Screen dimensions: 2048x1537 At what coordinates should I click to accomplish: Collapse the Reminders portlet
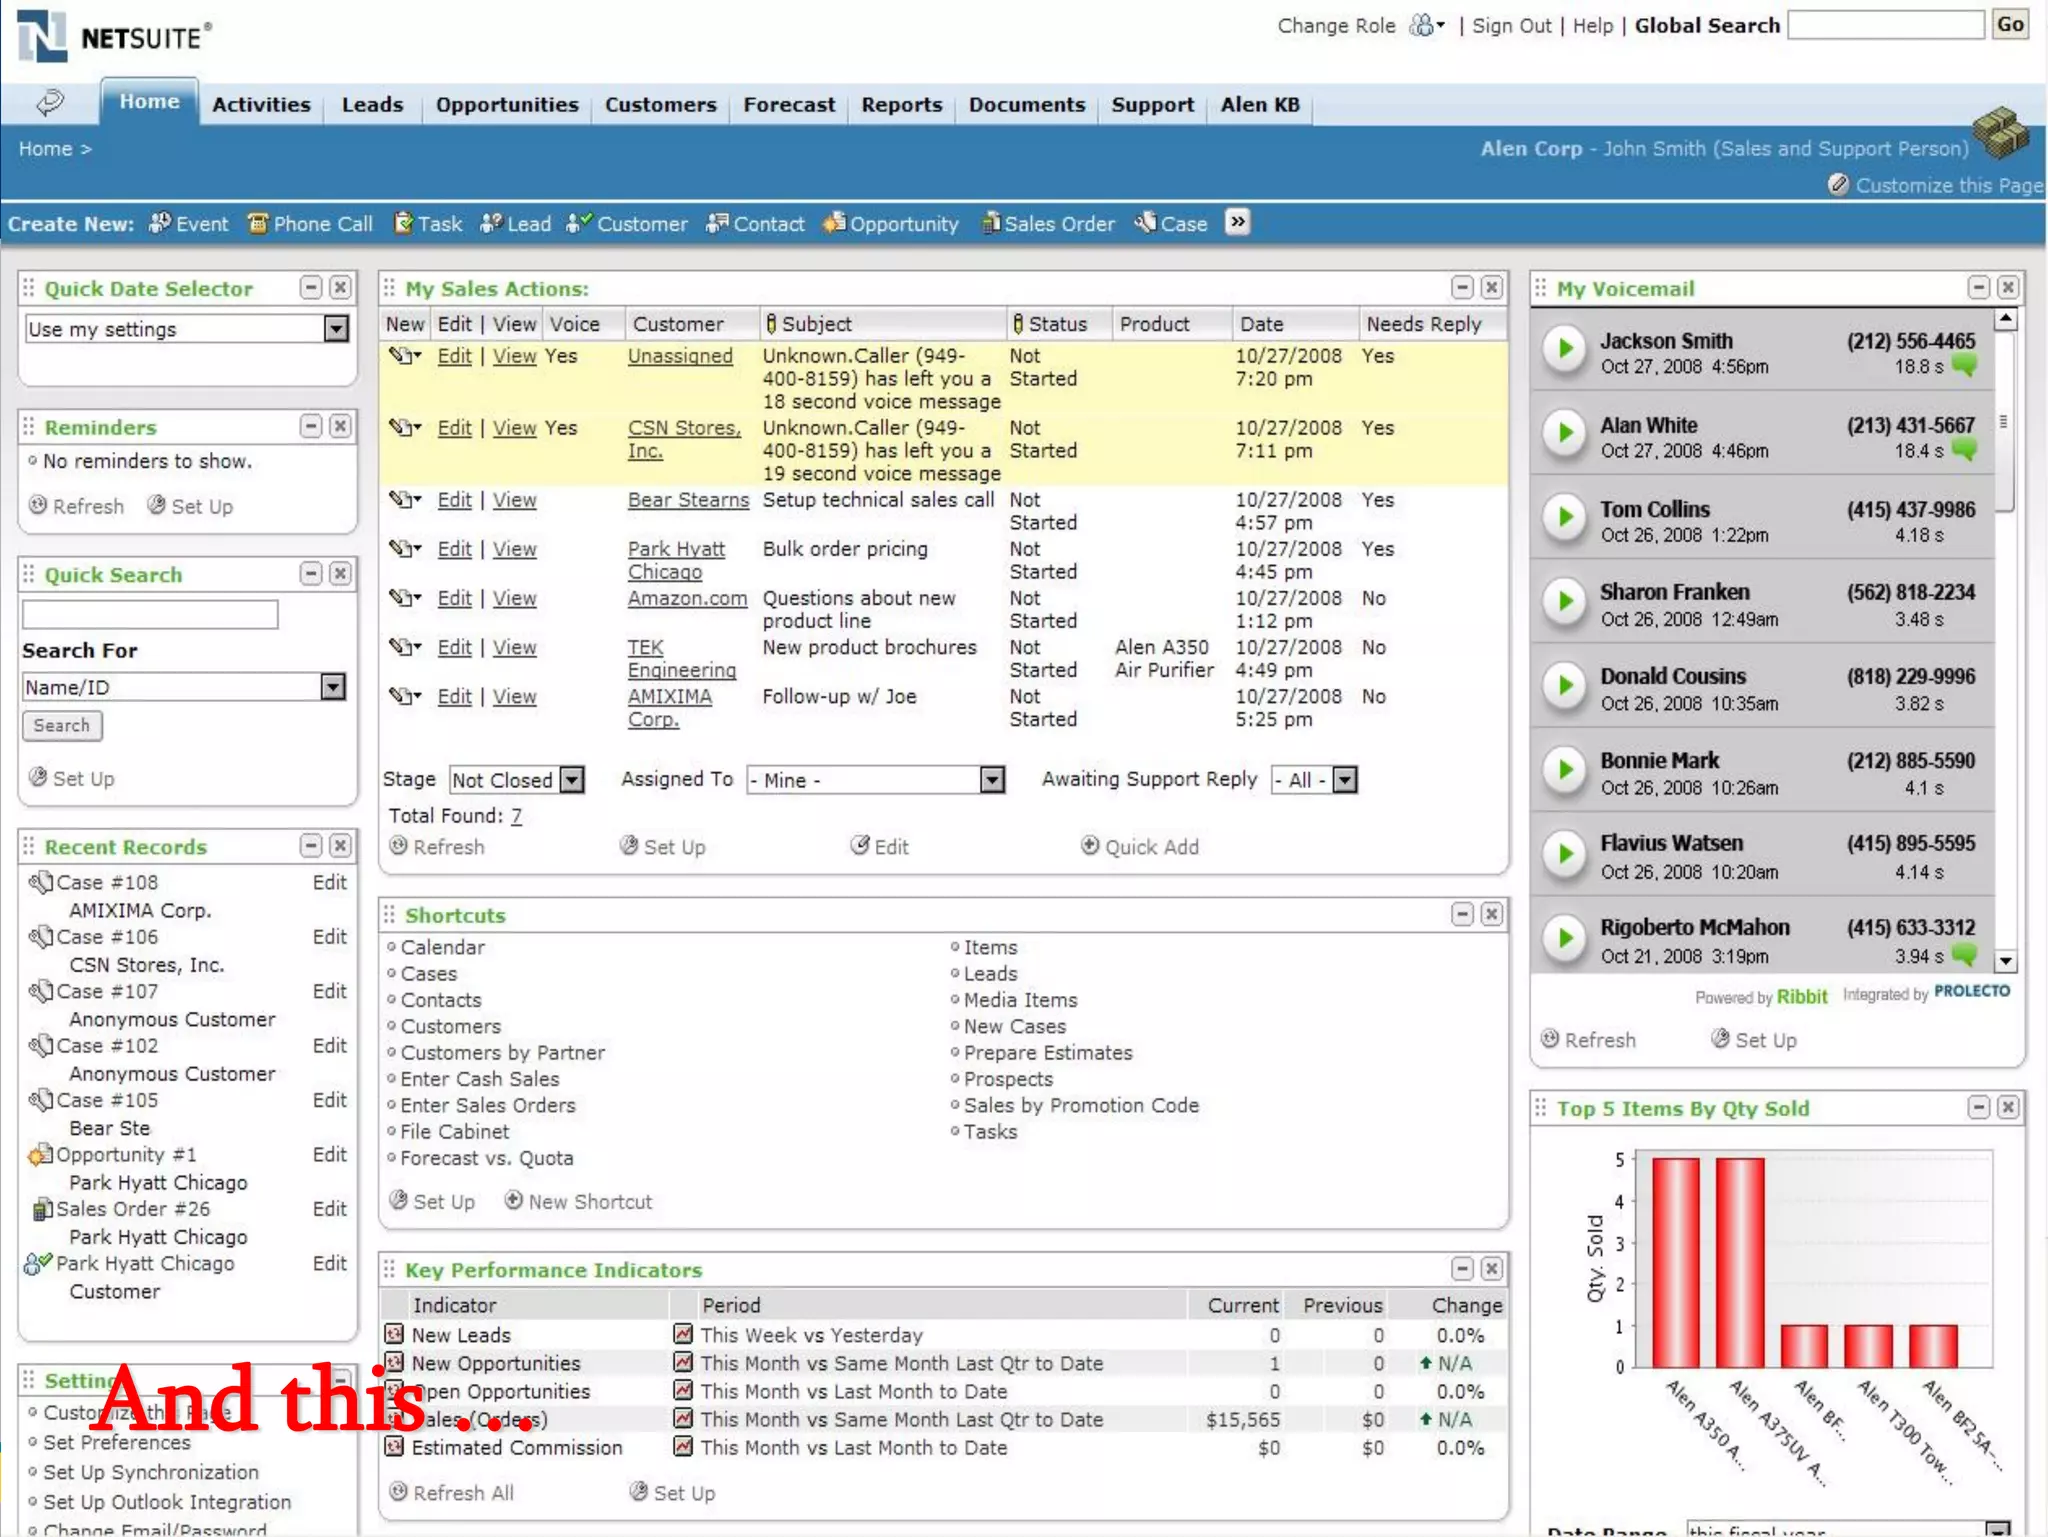(311, 427)
